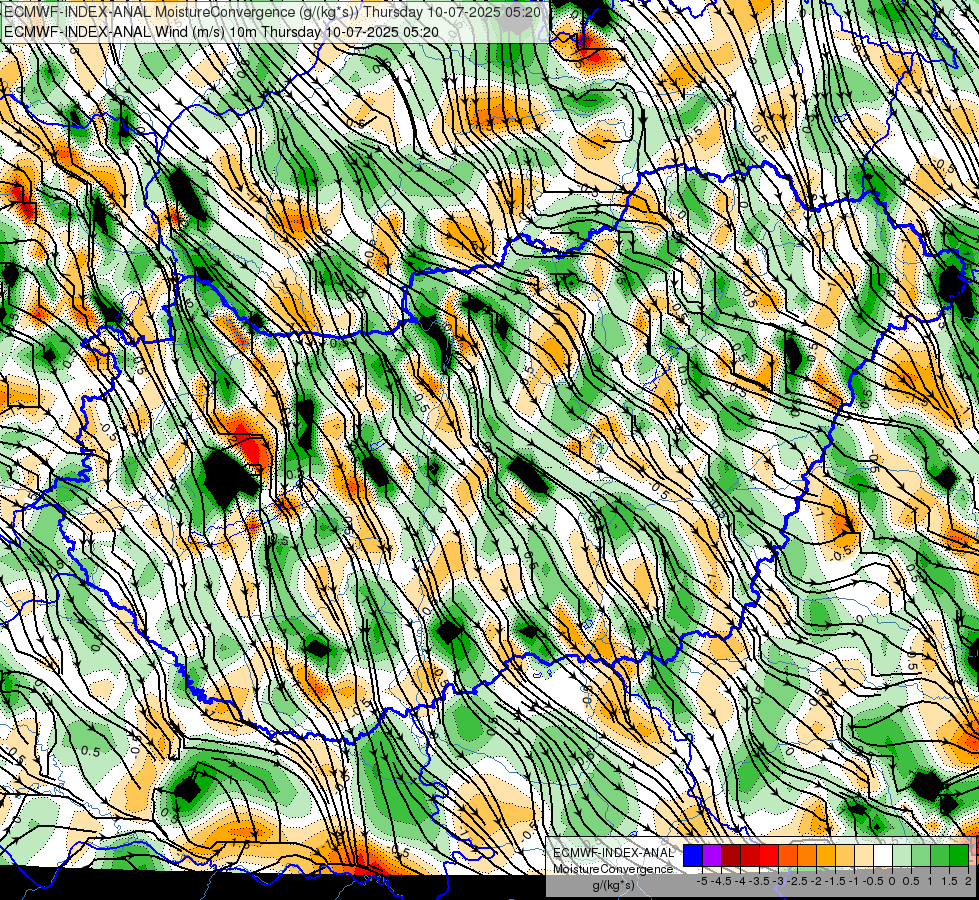Click the white swatch between -0.5 and 0
The height and width of the screenshot is (900, 979).
tap(883, 856)
